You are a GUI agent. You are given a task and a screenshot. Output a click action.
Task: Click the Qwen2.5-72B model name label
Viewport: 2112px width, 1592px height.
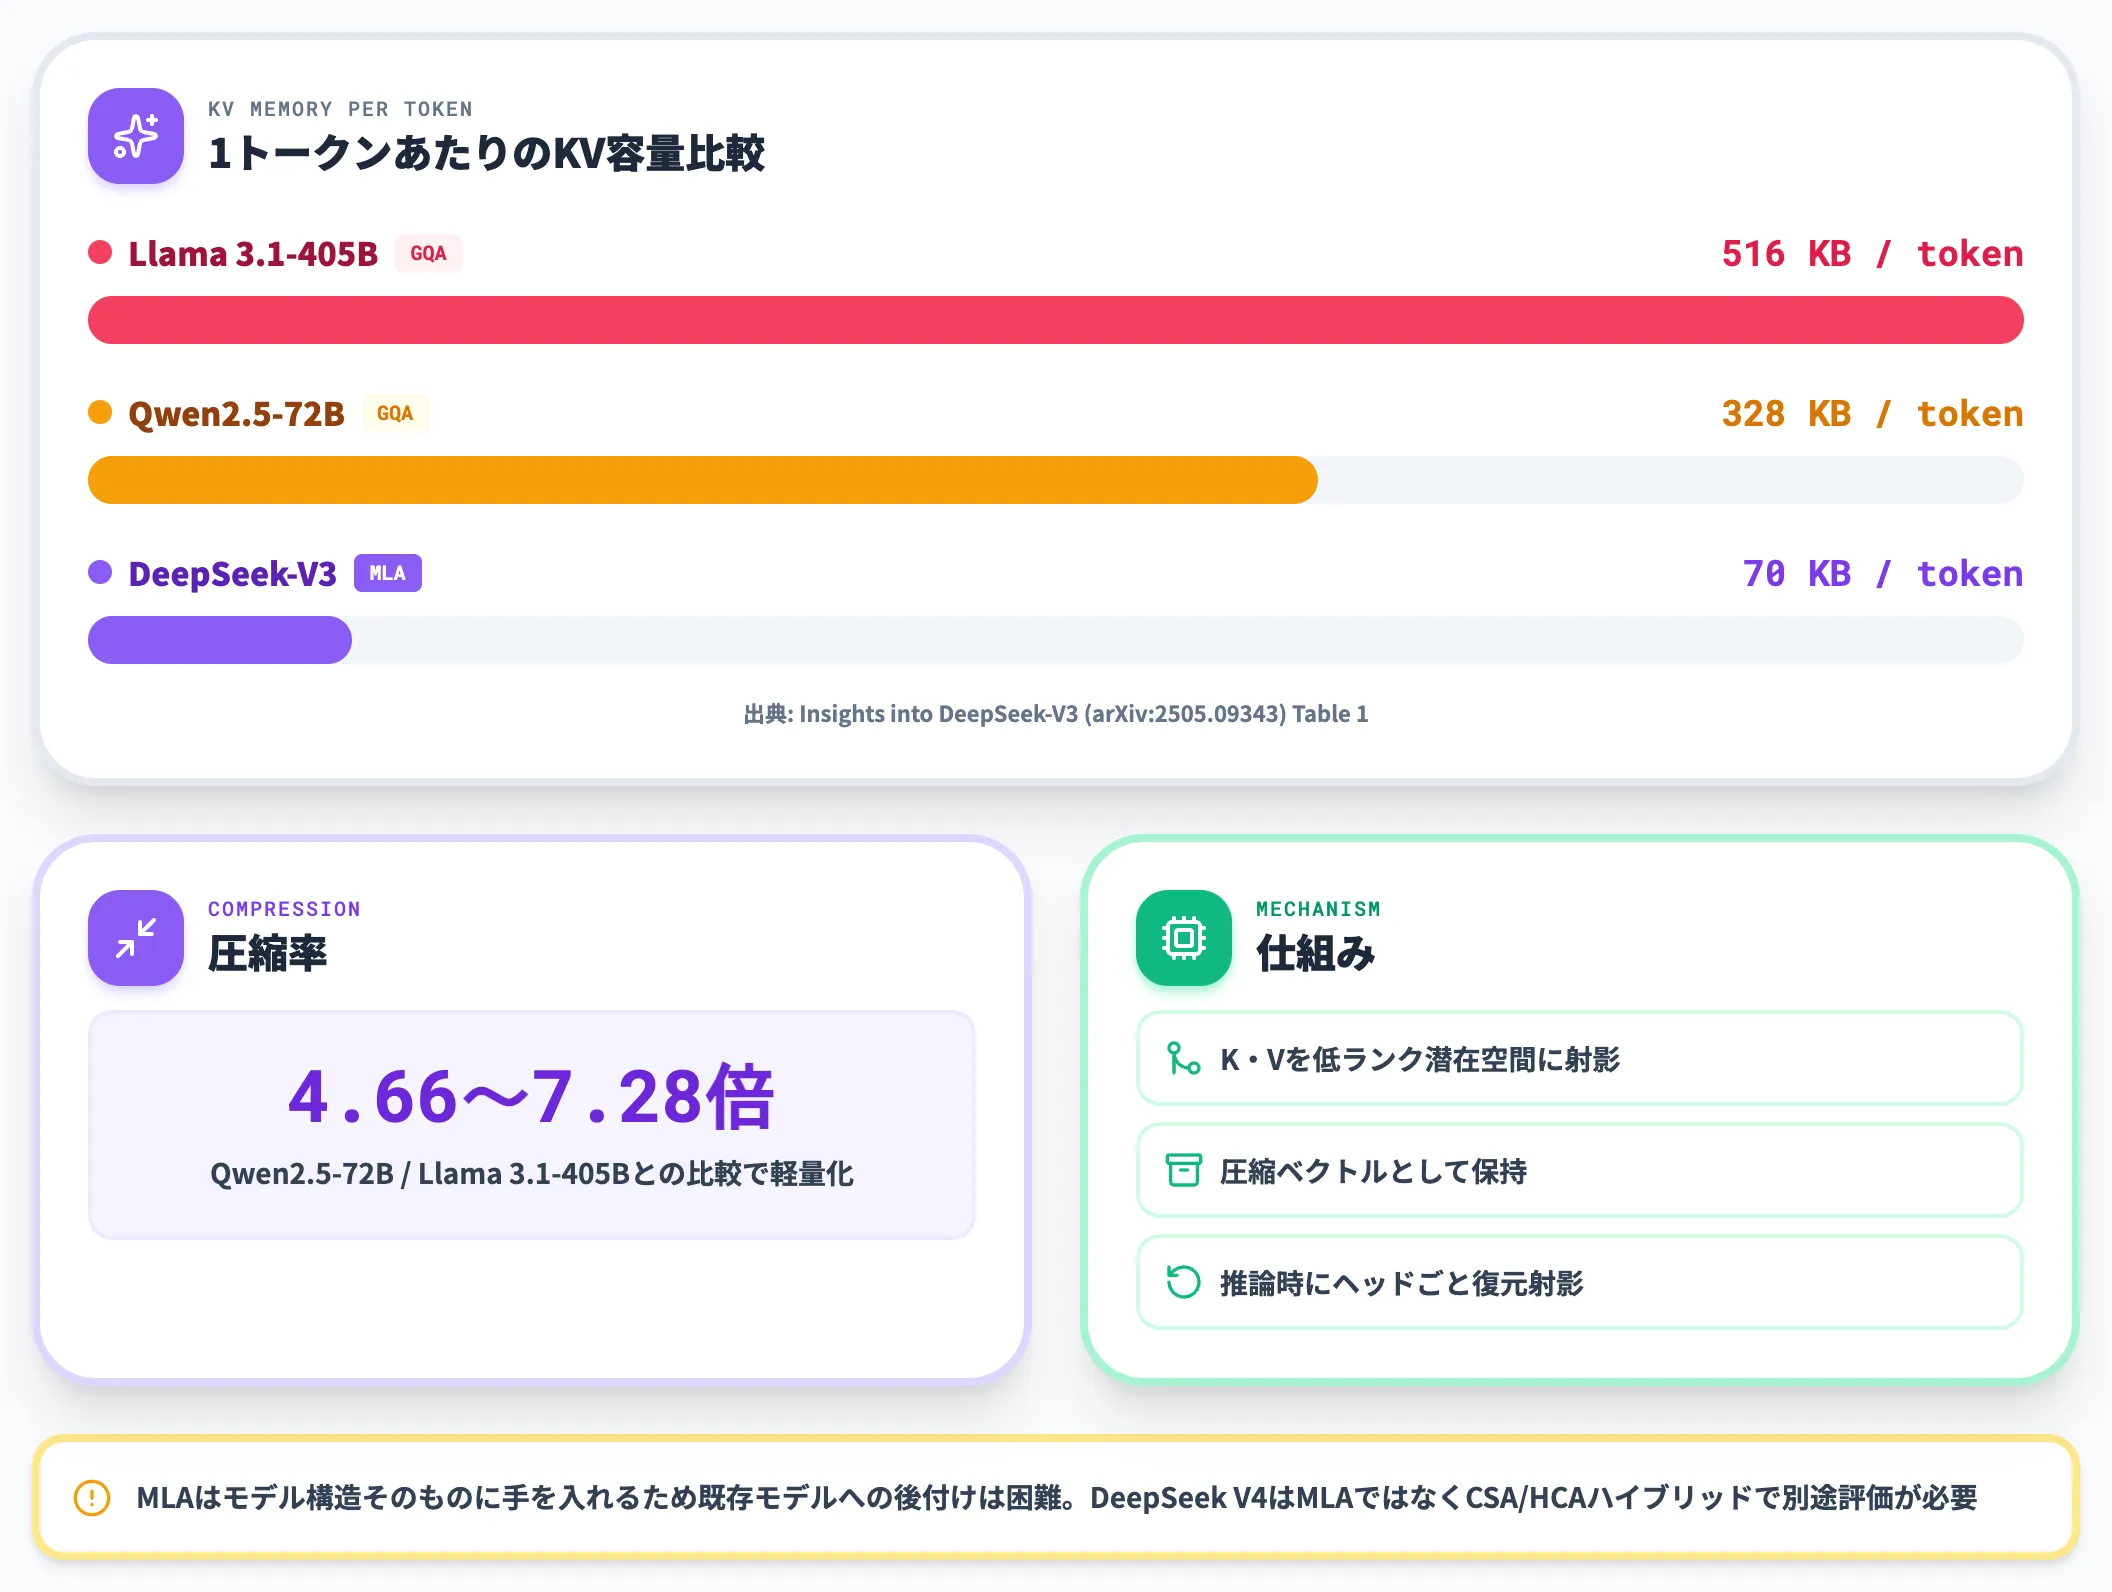coord(236,414)
